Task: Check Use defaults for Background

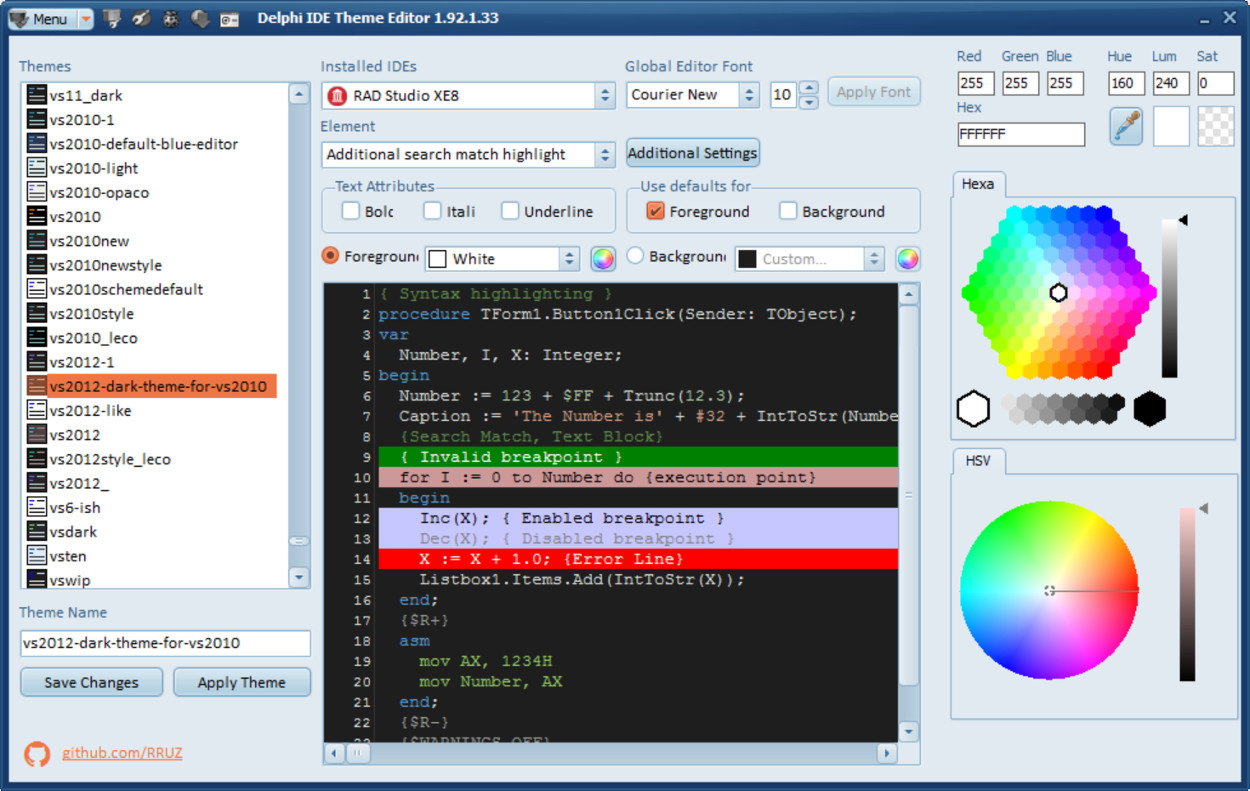Action: tap(788, 211)
